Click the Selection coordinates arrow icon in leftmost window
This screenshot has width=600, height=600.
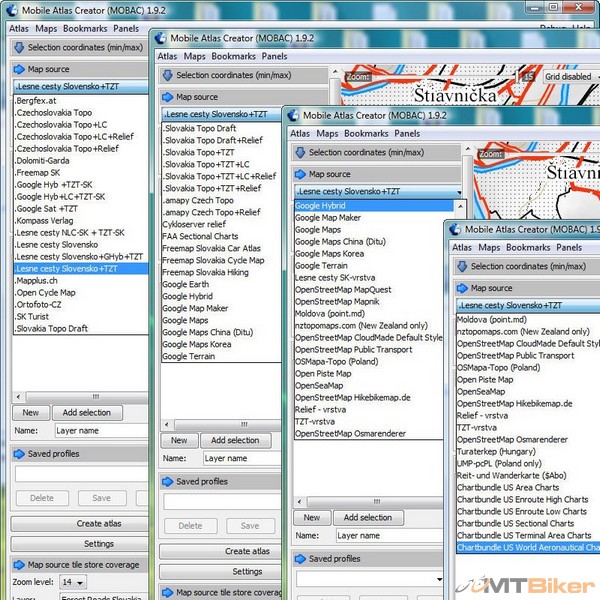[x=19, y=47]
